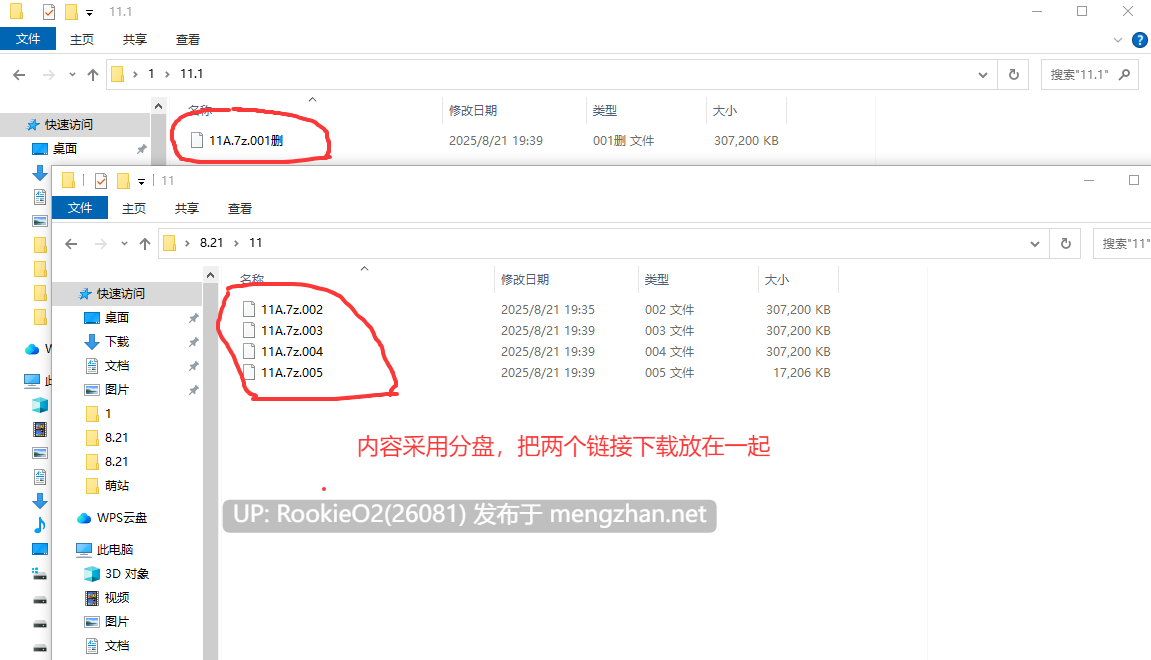The height and width of the screenshot is (660, 1151).
Task: Select file 11A.7z.002
Action: [292, 310]
